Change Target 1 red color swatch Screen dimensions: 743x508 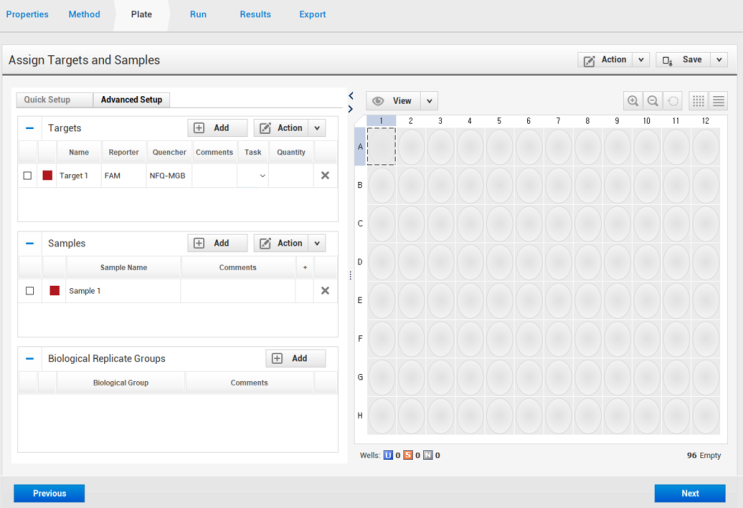pyautogui.click(x=47, y=175)
